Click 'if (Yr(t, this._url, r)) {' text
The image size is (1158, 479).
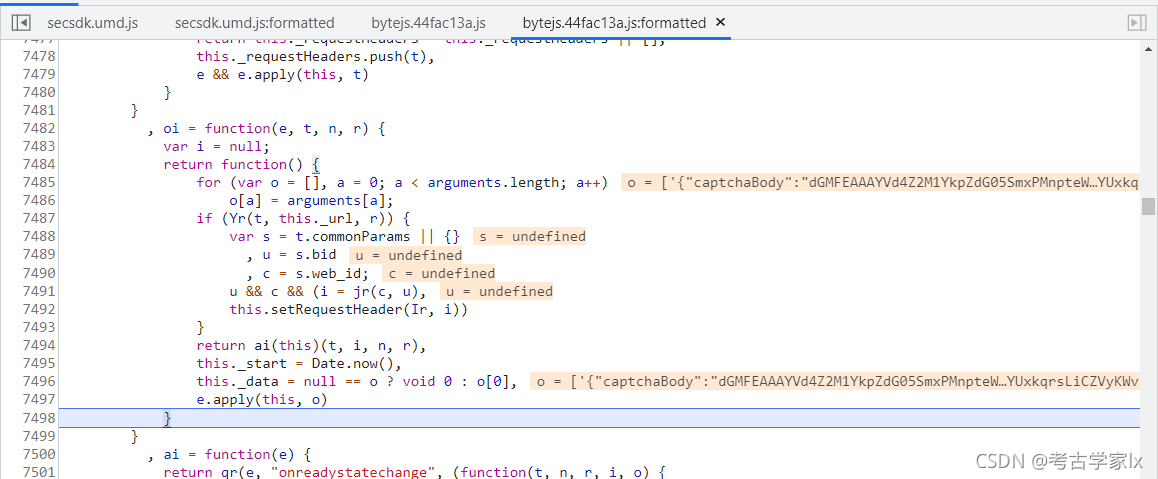pyautogui.click(x=303, y=218)
